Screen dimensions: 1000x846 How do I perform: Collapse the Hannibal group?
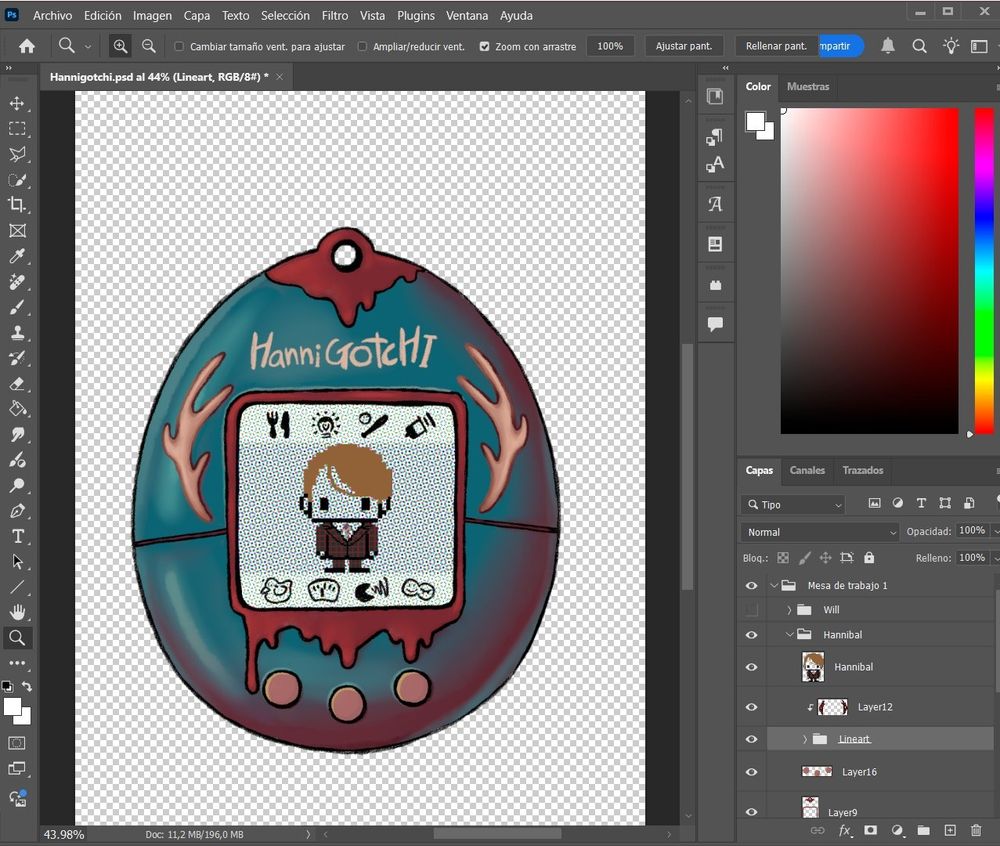(790, 634)
